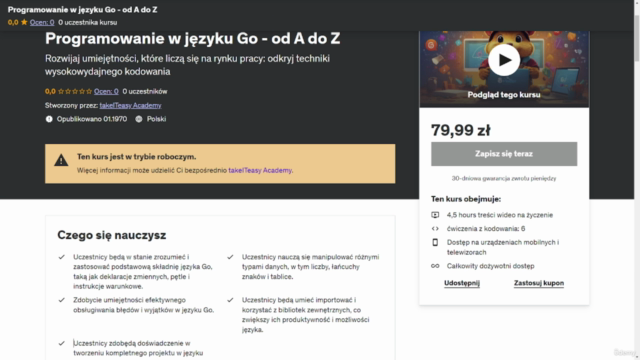Click the publication date info icon
The height and width of the screenshot is (360, 640).
[x=49, y=119]
